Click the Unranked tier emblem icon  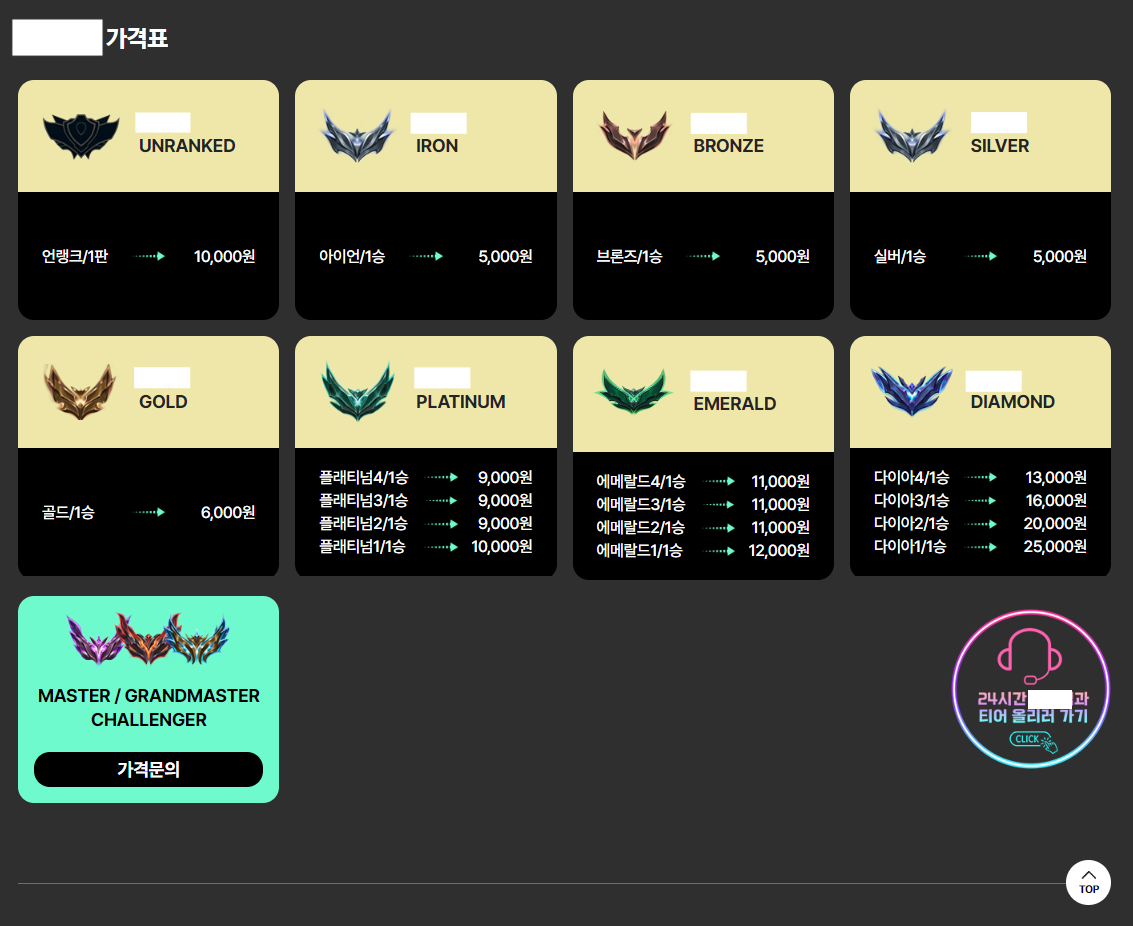[81, 136]
